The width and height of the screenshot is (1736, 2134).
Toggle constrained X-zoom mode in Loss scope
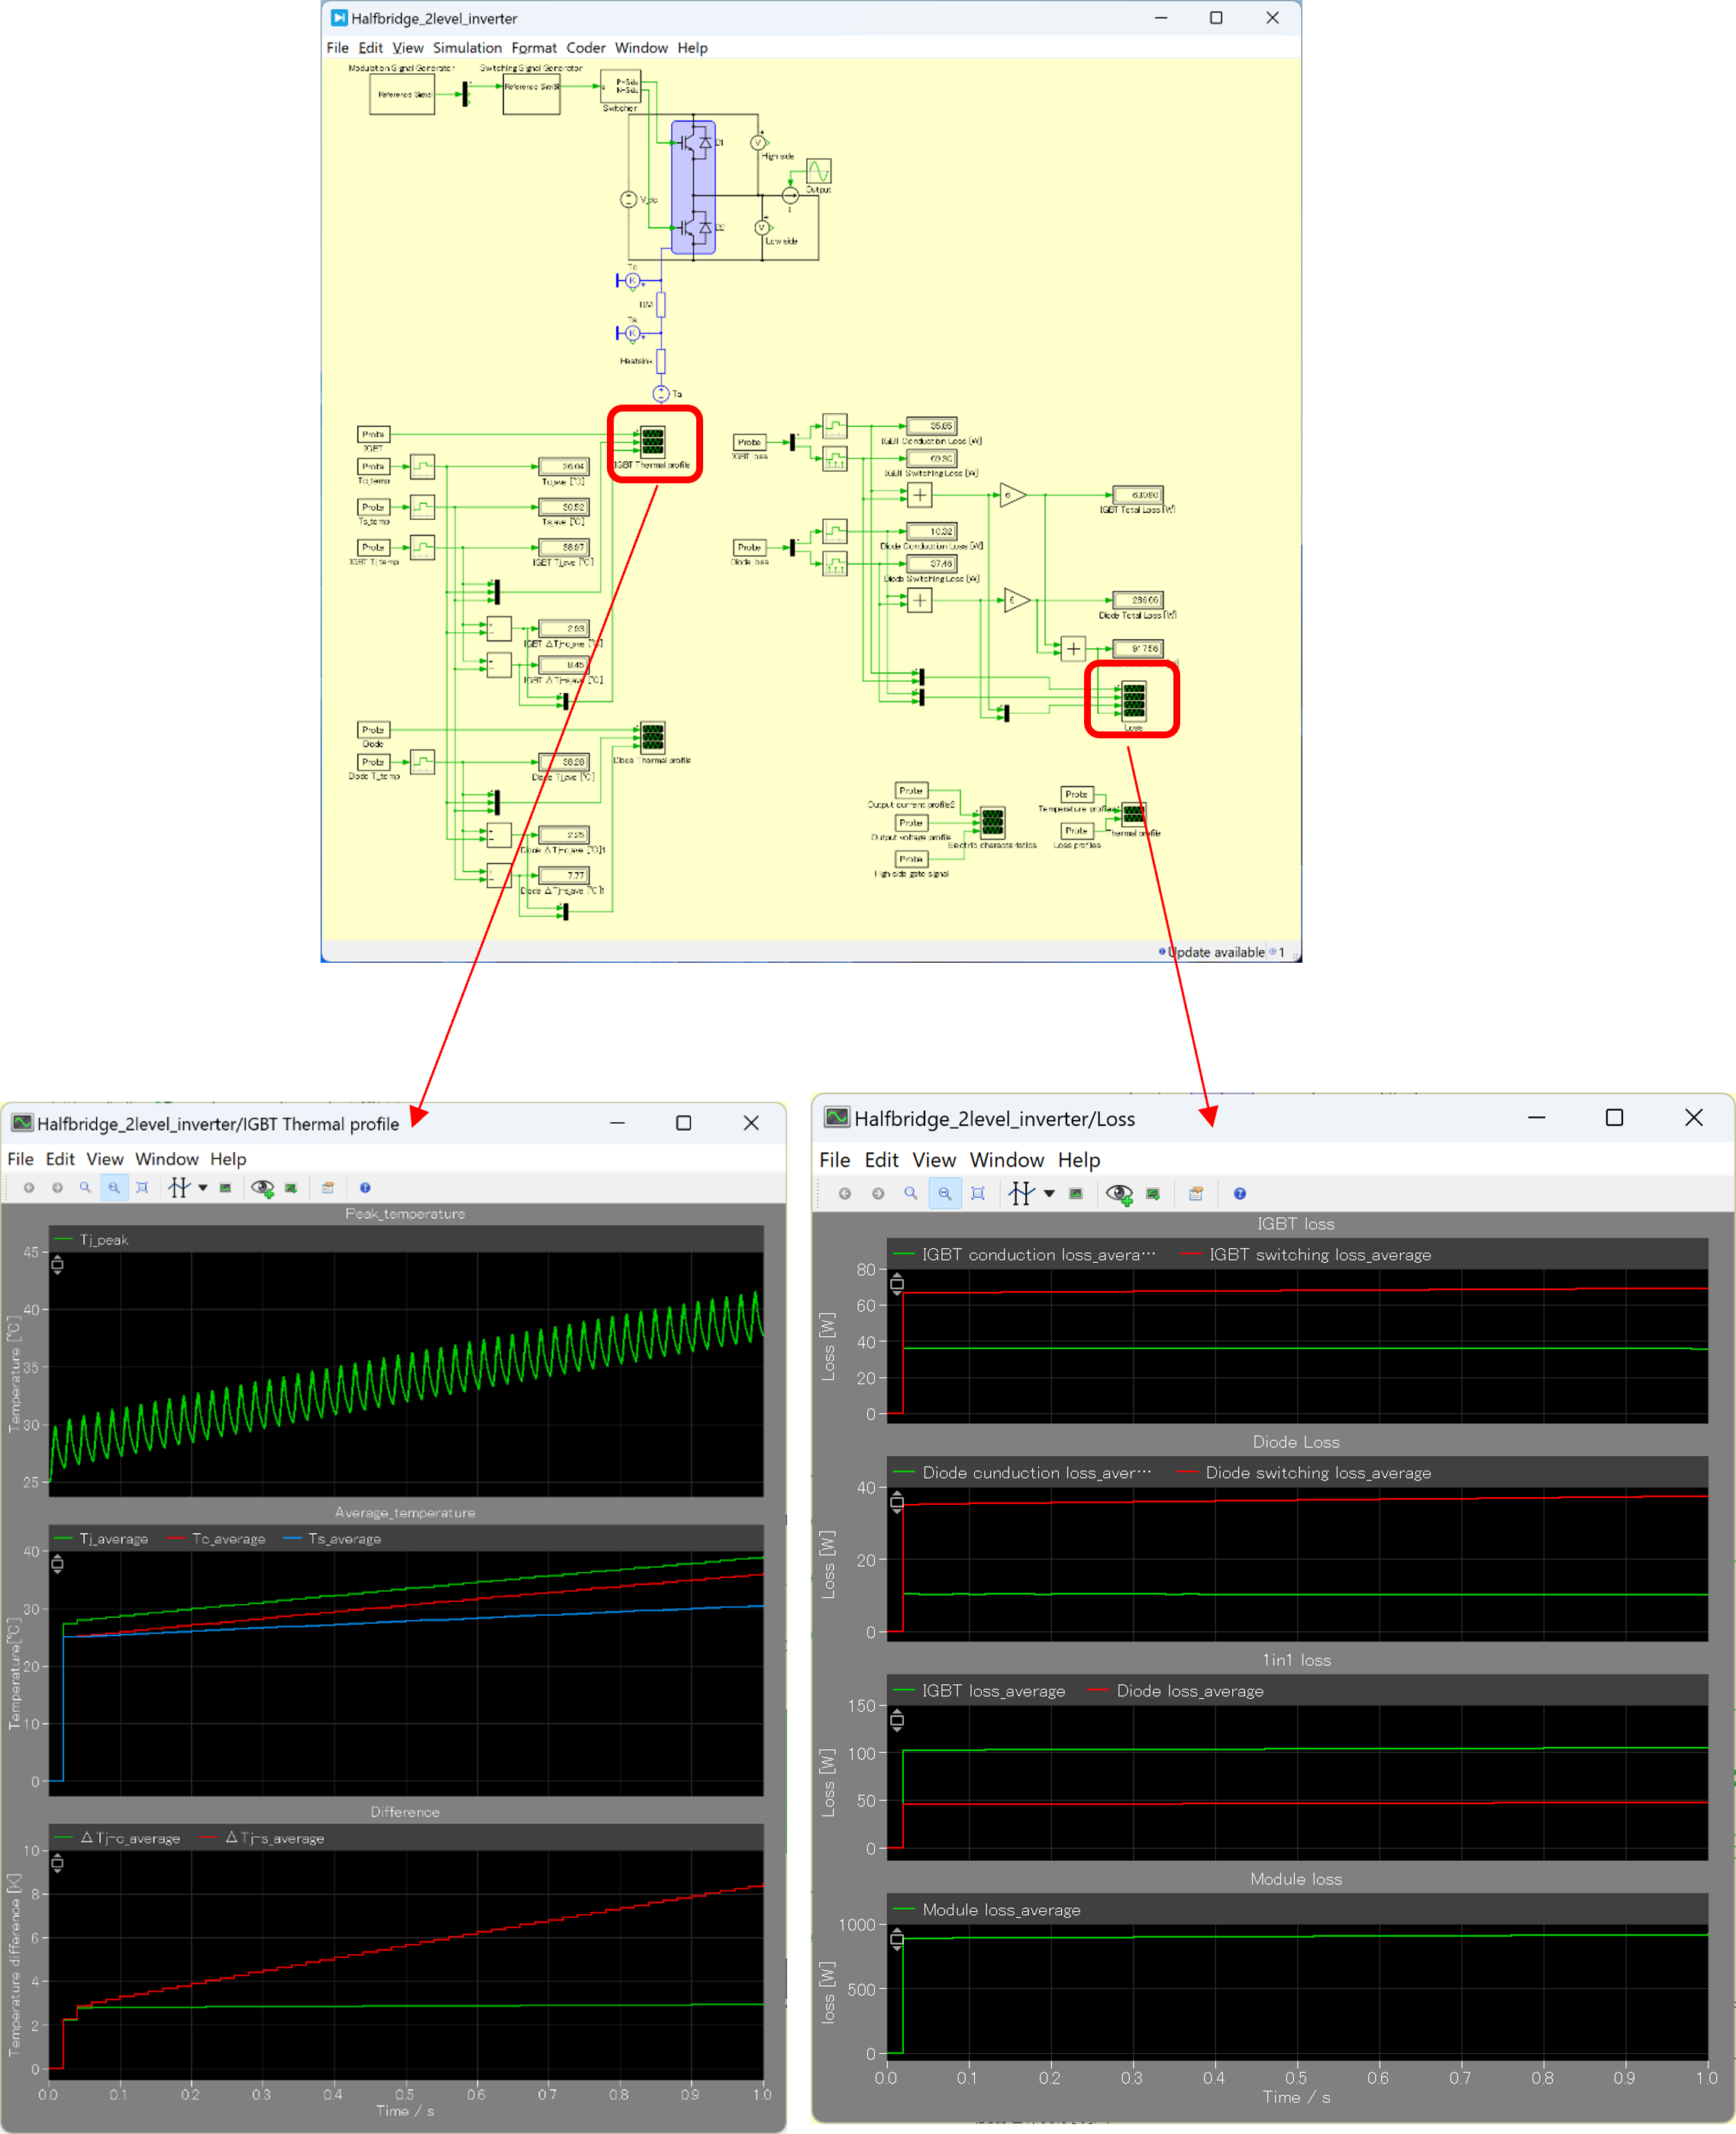pos(944,1193)
